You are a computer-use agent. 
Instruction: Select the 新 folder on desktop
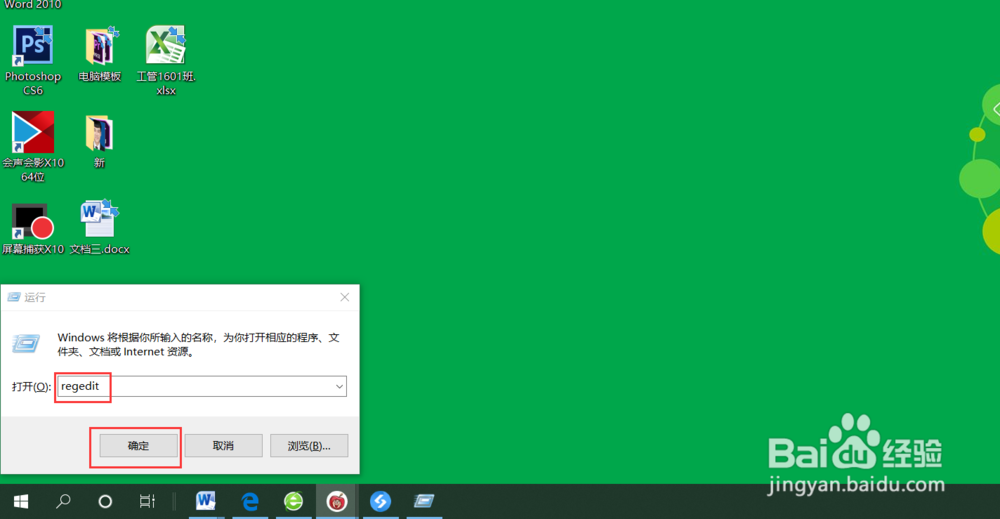coord(99,133)
